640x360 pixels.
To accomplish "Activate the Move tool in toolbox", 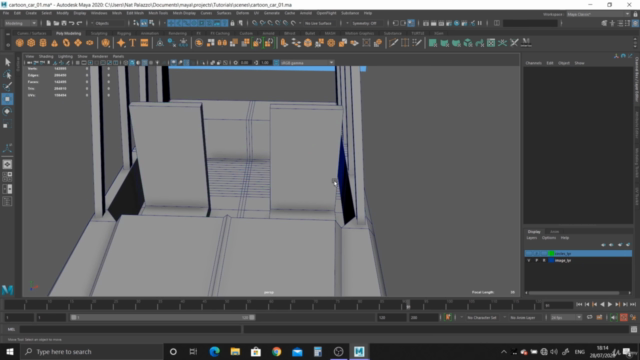I will (7, 99).
